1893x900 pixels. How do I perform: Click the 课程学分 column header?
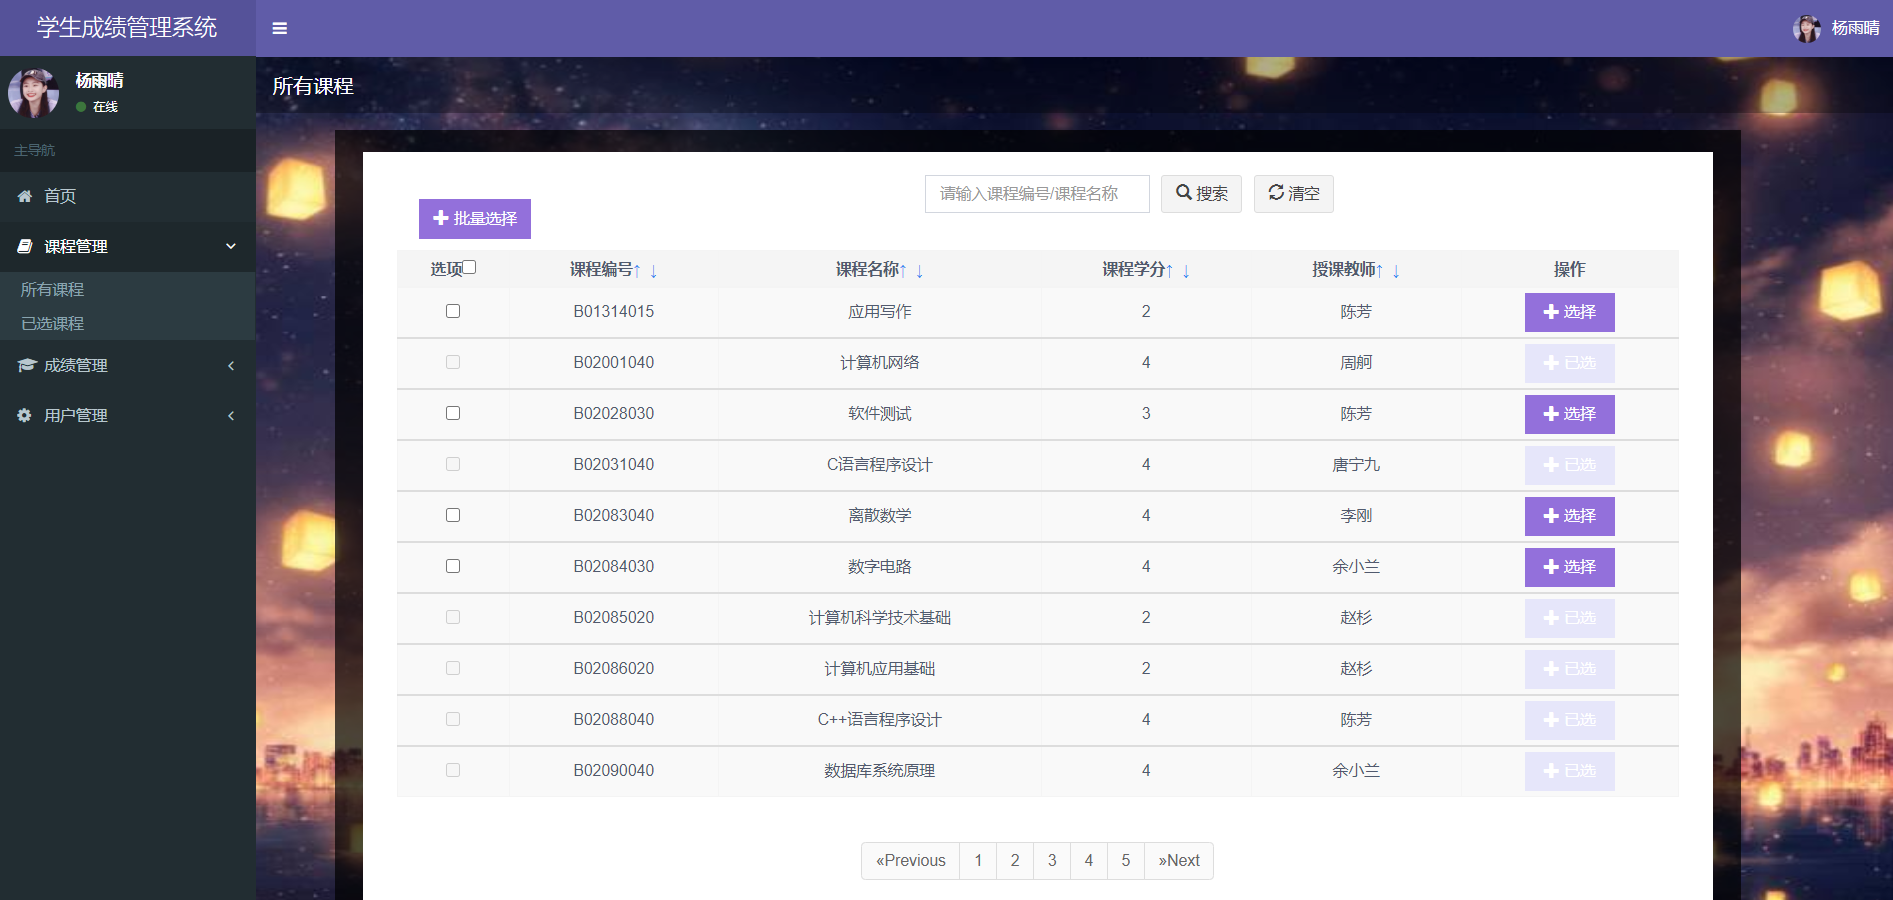pyautogui.click(x=1133, y=269)
